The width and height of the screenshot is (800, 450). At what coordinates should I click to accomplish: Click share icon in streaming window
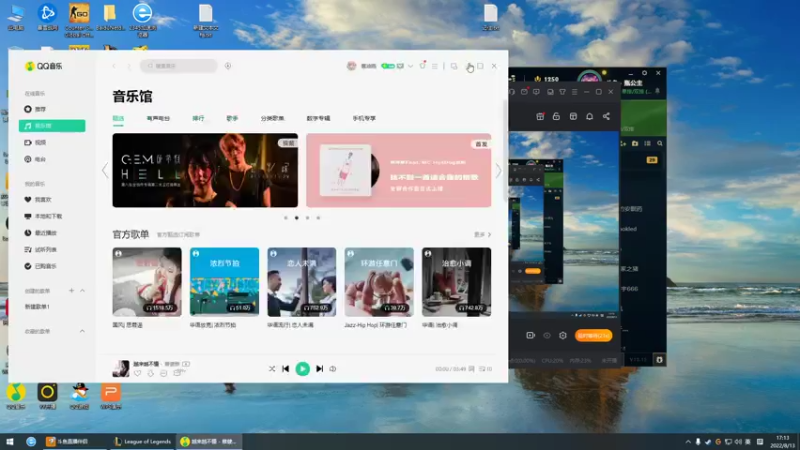[606, 116]
